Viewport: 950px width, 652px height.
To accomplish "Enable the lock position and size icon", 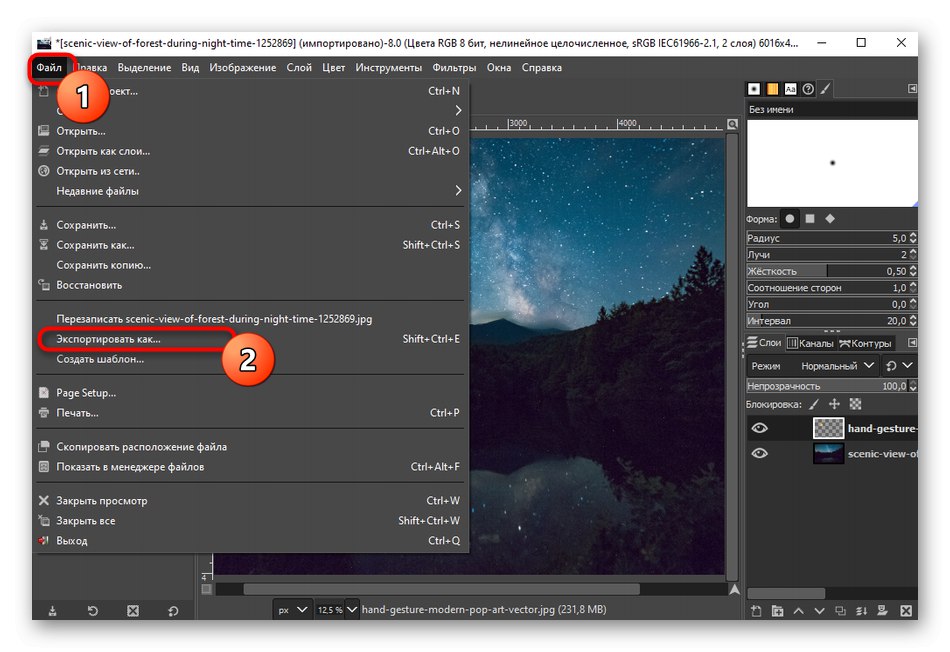I will (834, 404).
